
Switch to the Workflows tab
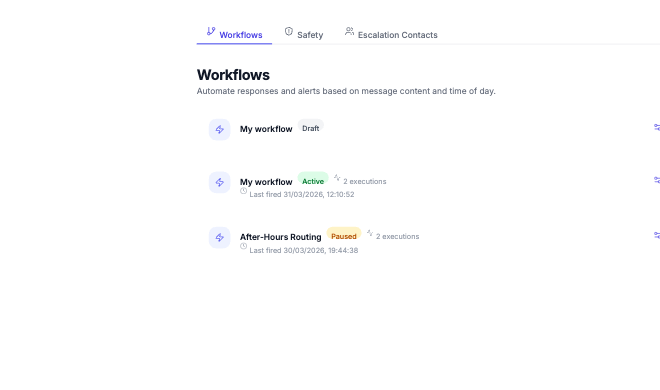tap(234, 34)
